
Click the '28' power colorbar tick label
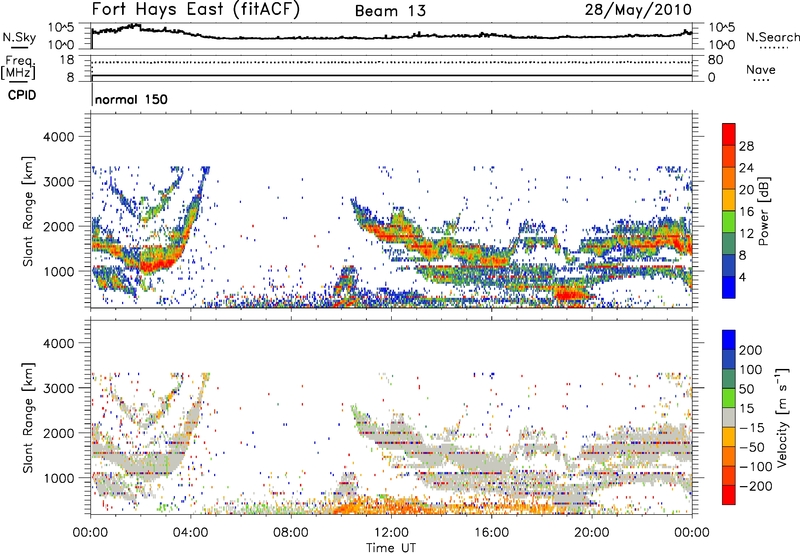(746, 146)
